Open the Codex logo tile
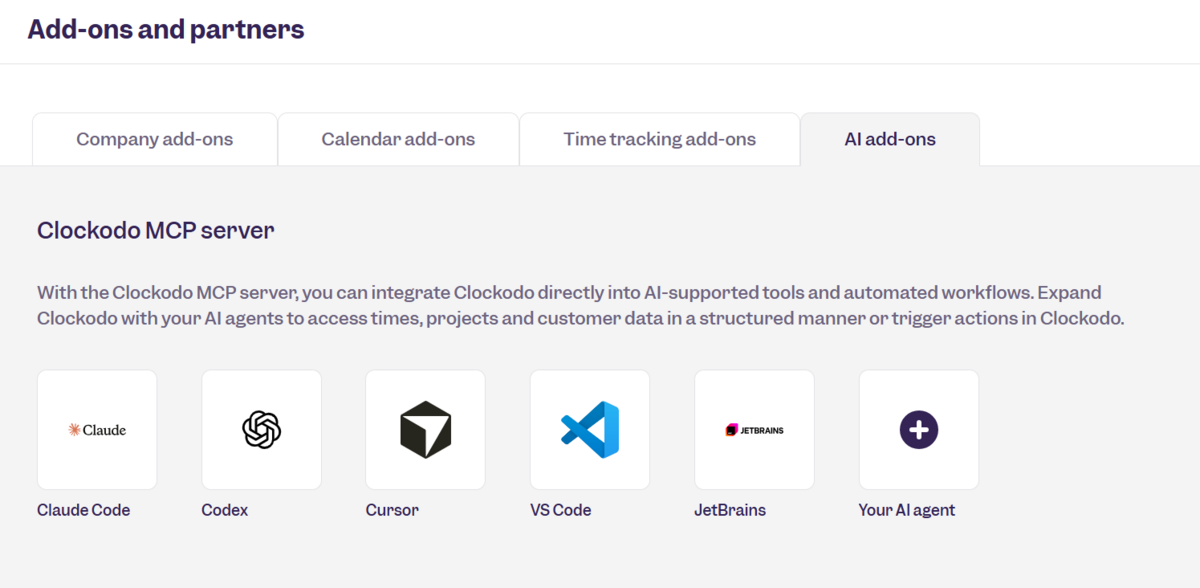Screen dimensions: 1200x588 (261, 430)
